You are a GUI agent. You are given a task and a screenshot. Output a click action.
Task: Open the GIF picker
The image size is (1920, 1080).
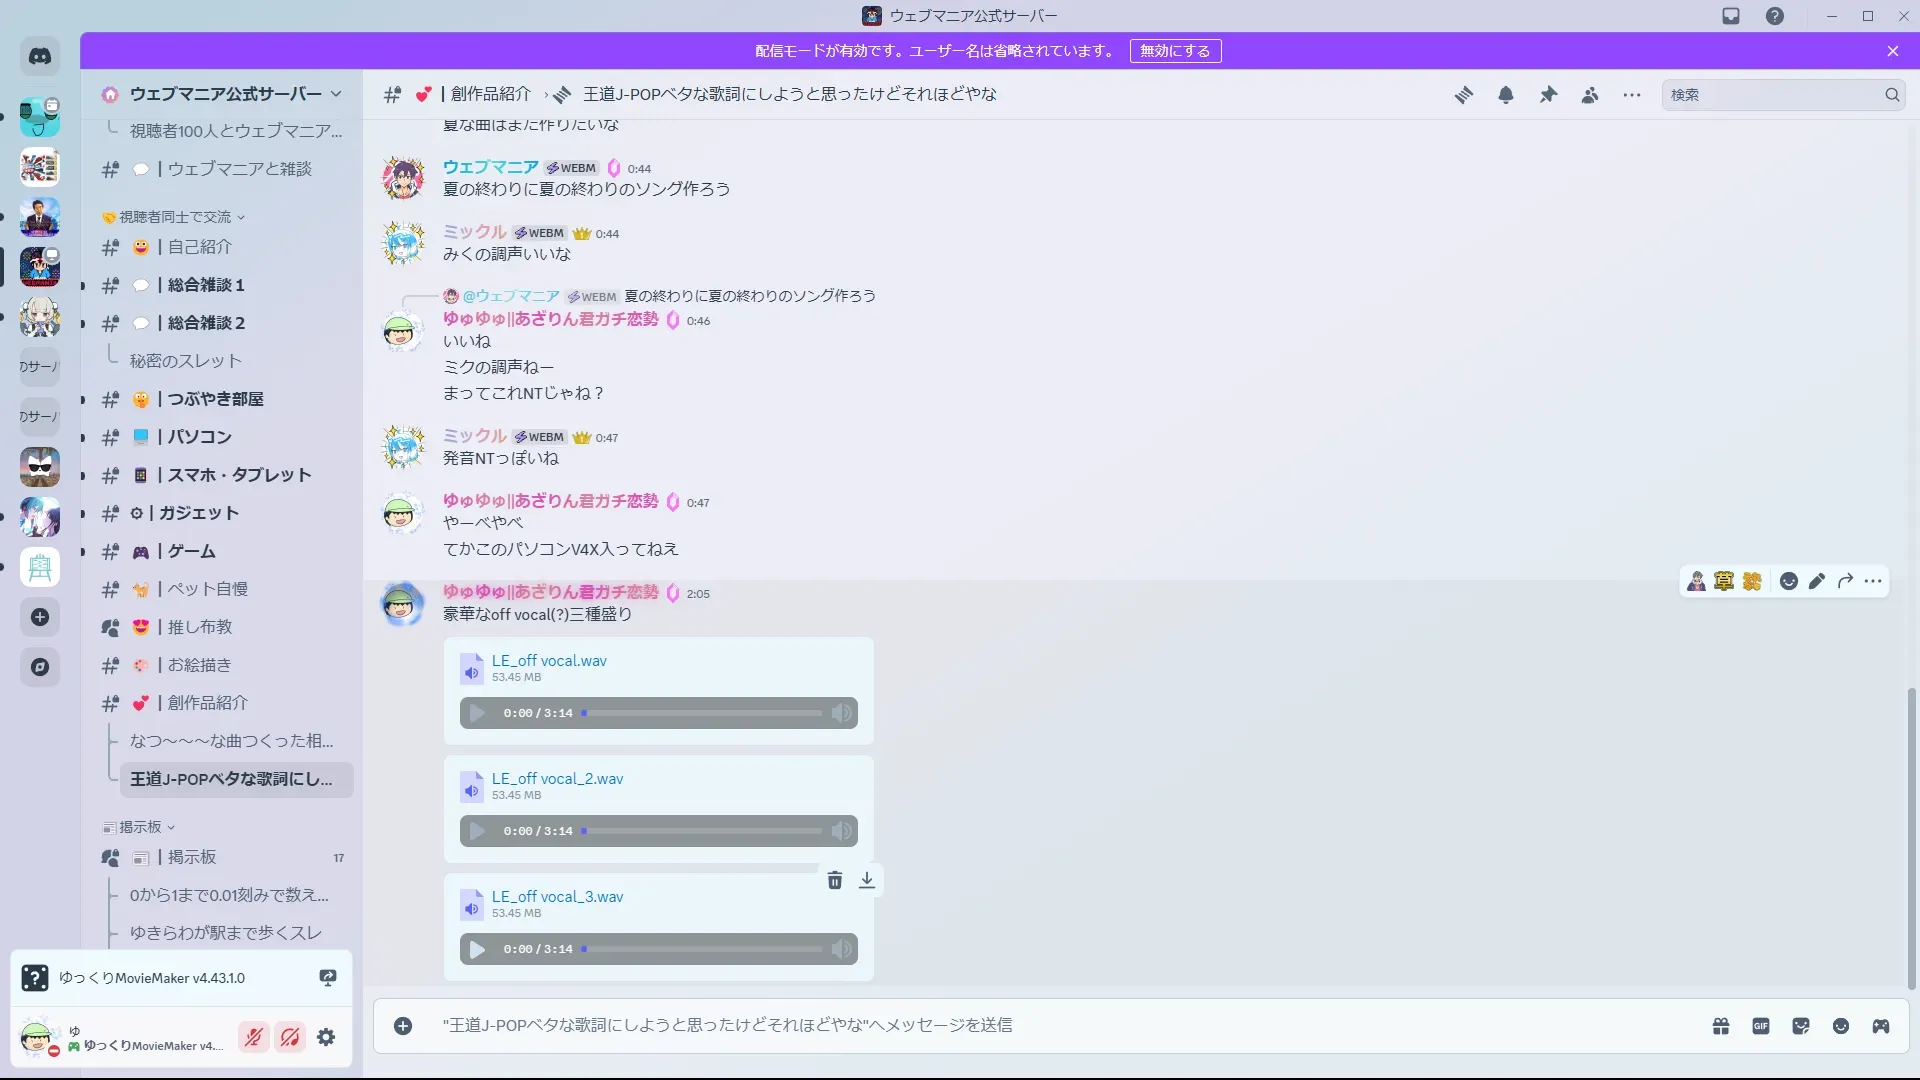pos(1761,1026)
